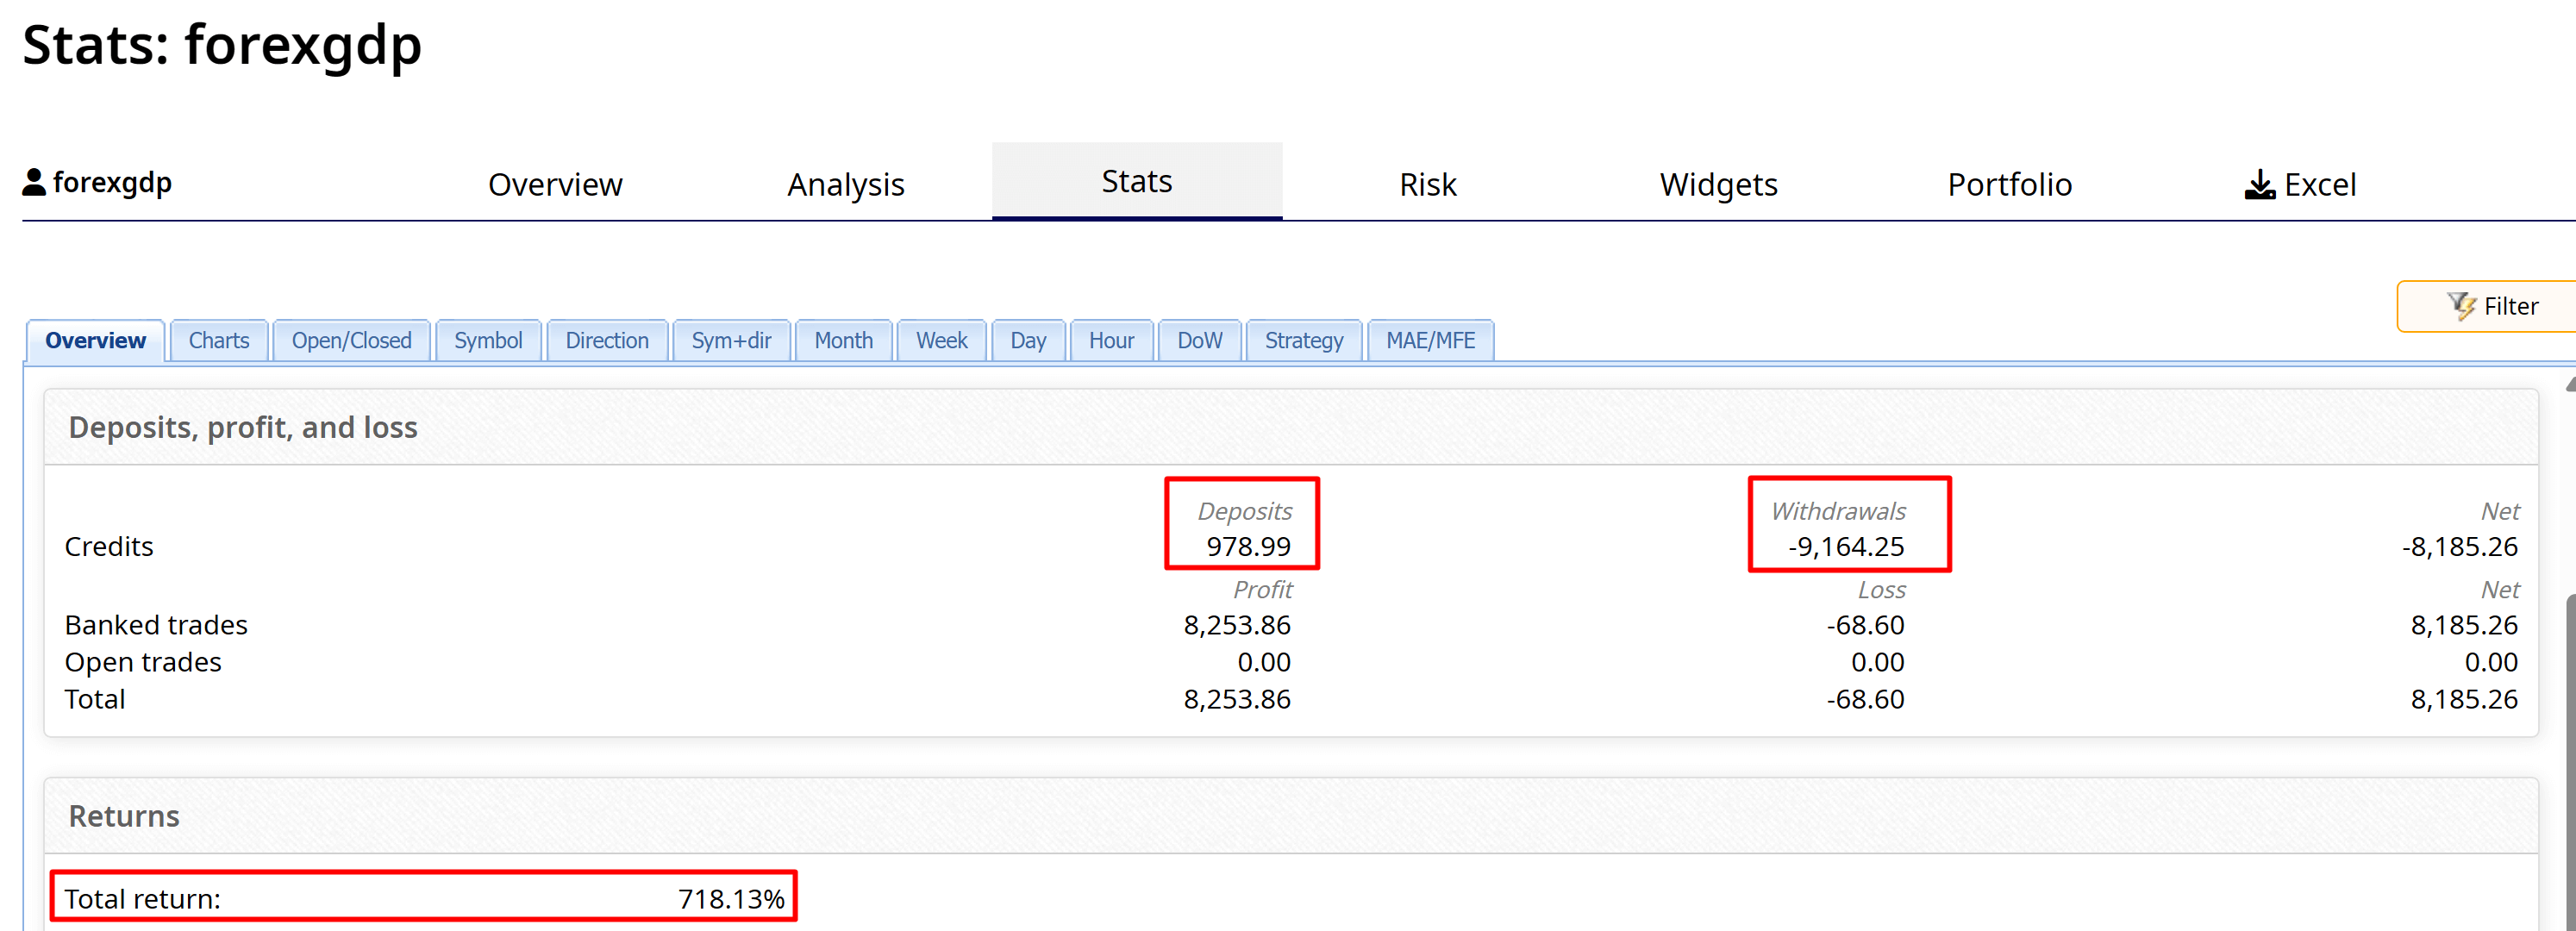Open the MAE/MFE sub-tab
This screenshot has height=931, width=2576.
tap(1430, 341)
